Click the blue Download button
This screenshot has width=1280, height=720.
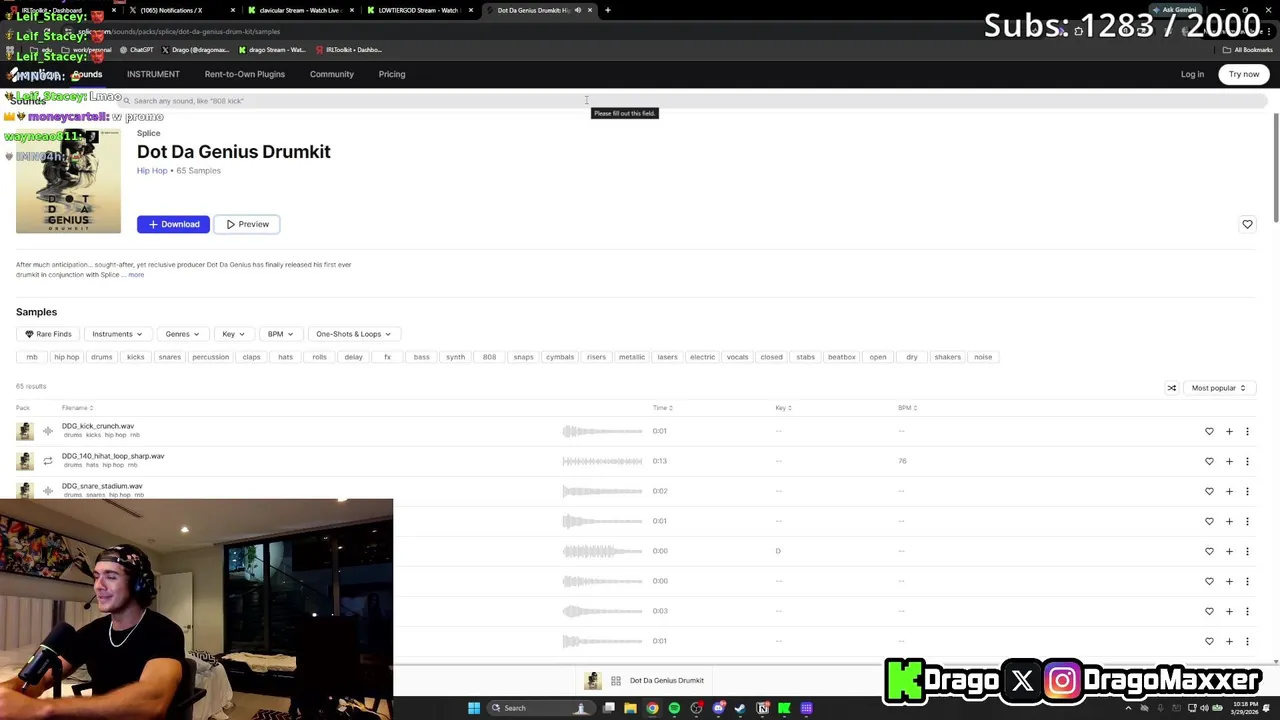173,224
